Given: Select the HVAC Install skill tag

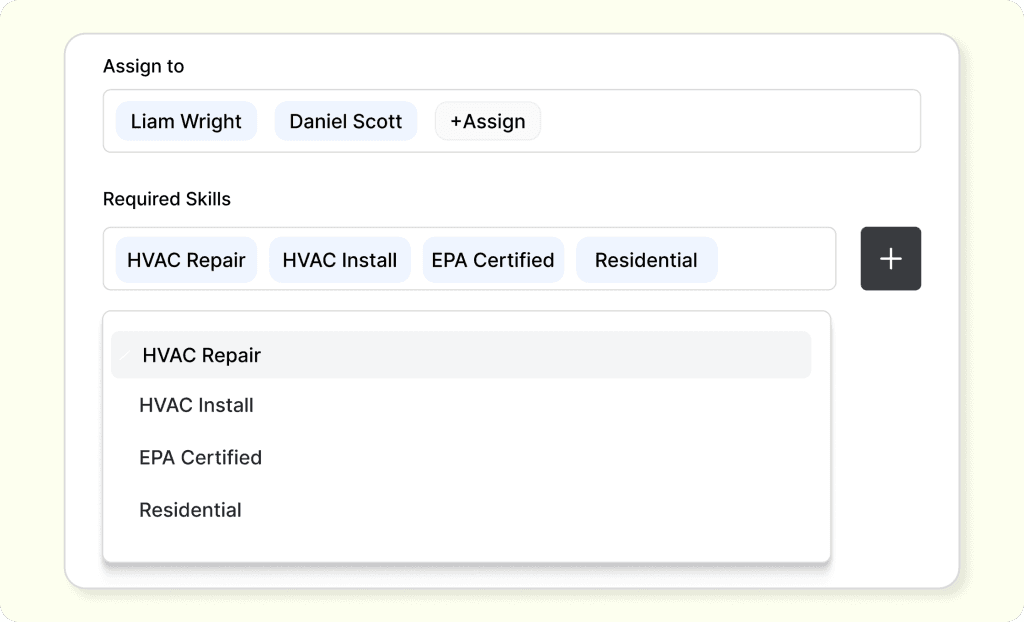Looking at the screenshot, I should tap(339, 259).
